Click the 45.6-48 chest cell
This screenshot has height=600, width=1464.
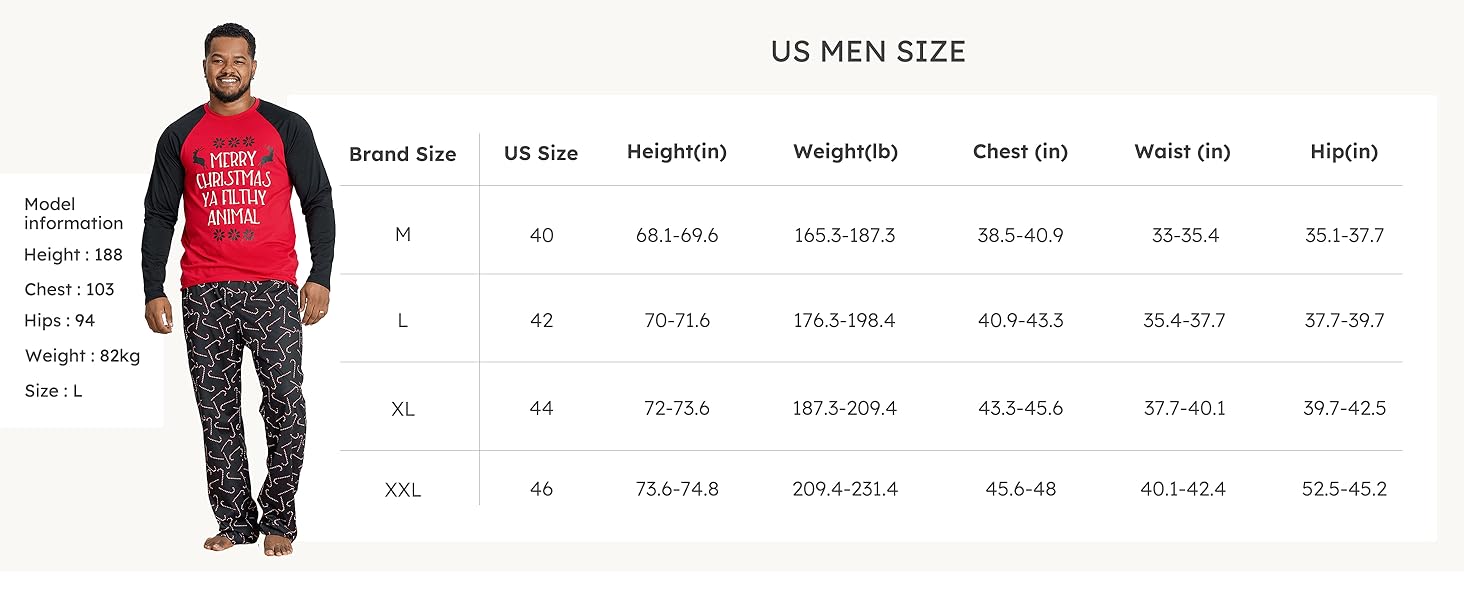point(1020,489)
